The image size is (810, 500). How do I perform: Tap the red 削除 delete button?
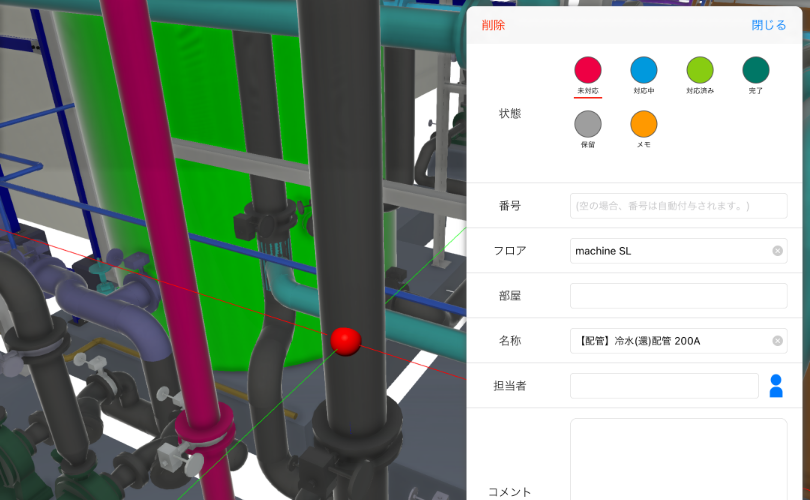(493, 25)
